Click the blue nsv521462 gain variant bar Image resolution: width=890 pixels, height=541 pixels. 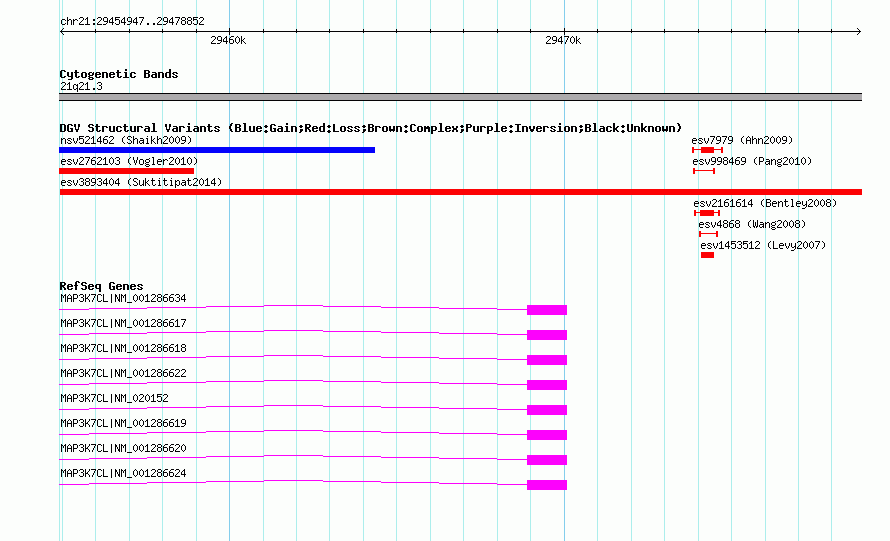pos(217,150)
